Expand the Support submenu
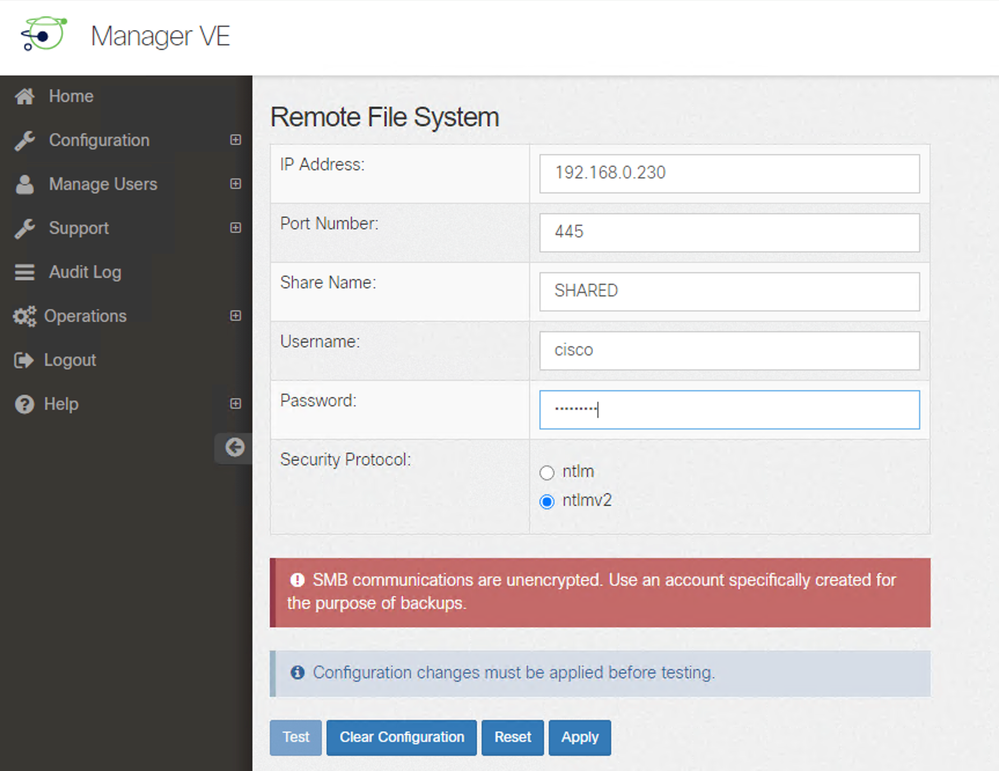 (x=235, y=227)
